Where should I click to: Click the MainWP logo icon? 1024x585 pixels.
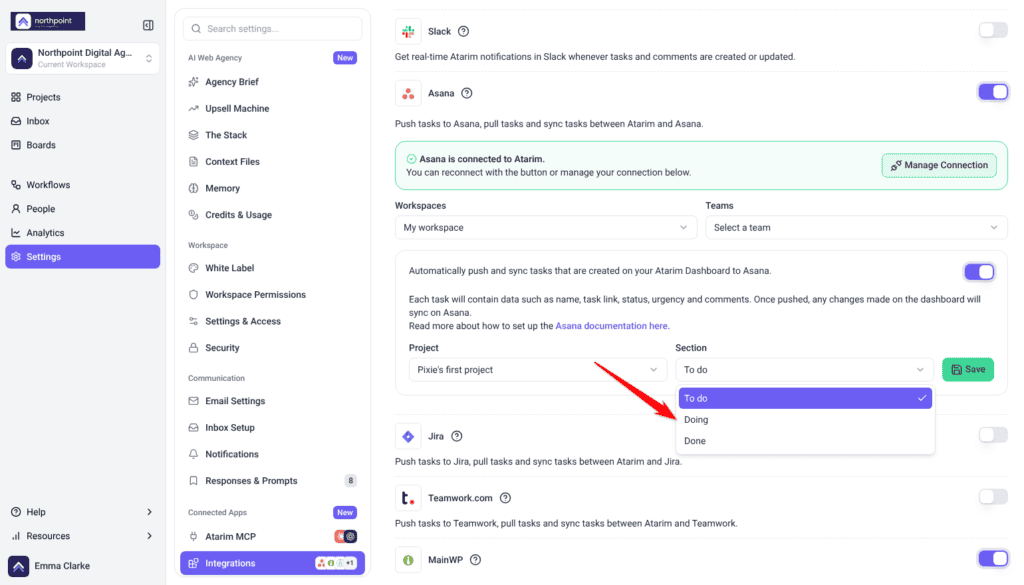(408, 560)
